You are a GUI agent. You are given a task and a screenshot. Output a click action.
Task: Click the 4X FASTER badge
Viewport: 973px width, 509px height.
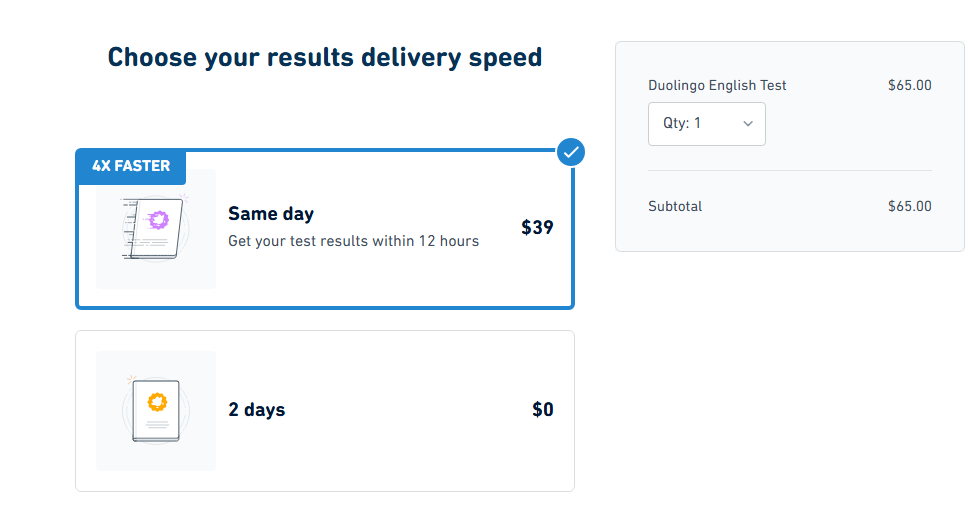pyautogui.click(x=131, y=166)
